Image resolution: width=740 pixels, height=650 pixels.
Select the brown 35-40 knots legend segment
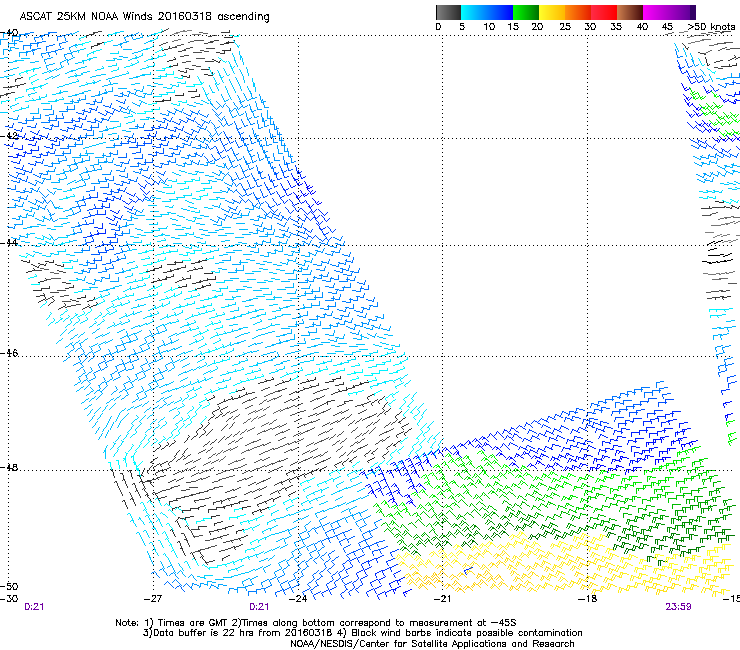[x=630, y=12]
